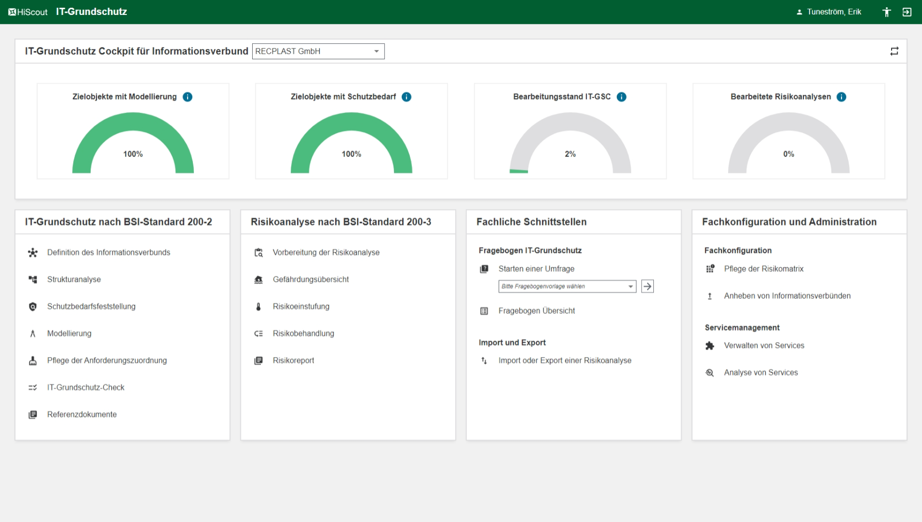This screenshot has height=522, width=922.
Task: Click the Zielobjekte mit Schutzbedarf 100% gauge
Action: (352, 143)
